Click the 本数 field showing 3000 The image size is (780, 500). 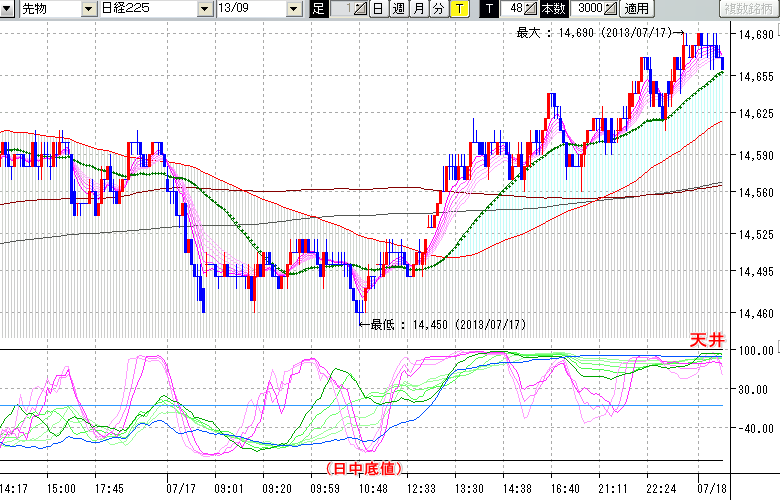tap(589, 9)
